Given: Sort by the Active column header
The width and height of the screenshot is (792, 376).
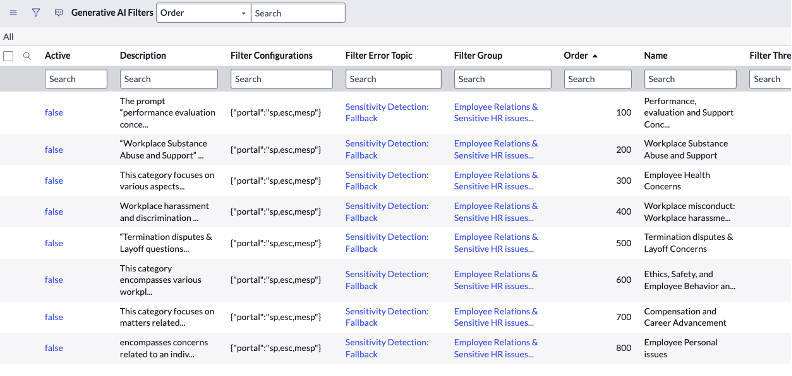Looking at the screenshot, I should click(x=58, y=56).
